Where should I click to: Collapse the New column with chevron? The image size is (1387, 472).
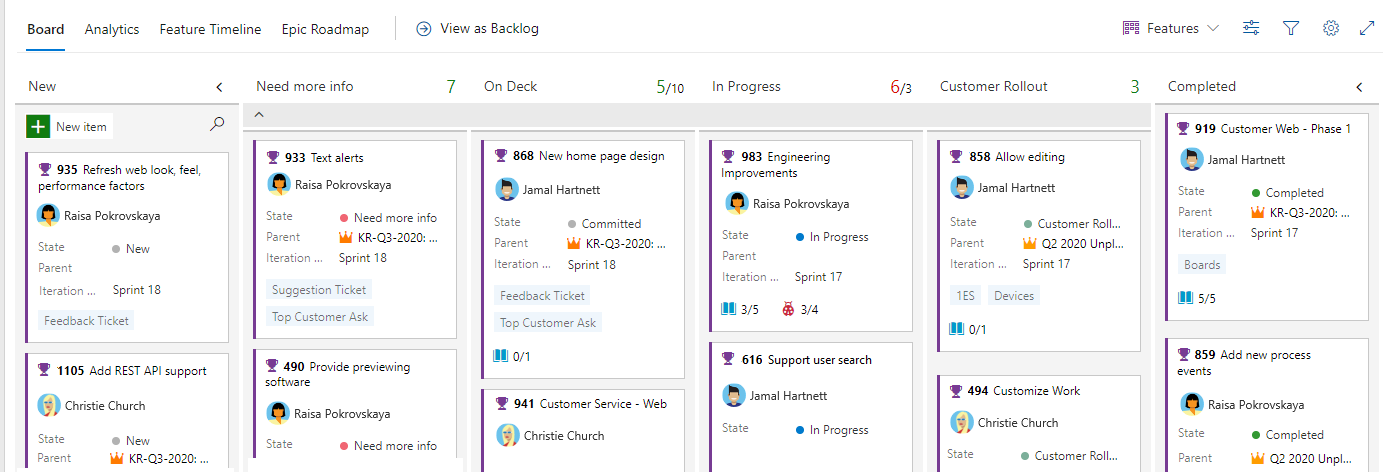[x=220, y=87]
